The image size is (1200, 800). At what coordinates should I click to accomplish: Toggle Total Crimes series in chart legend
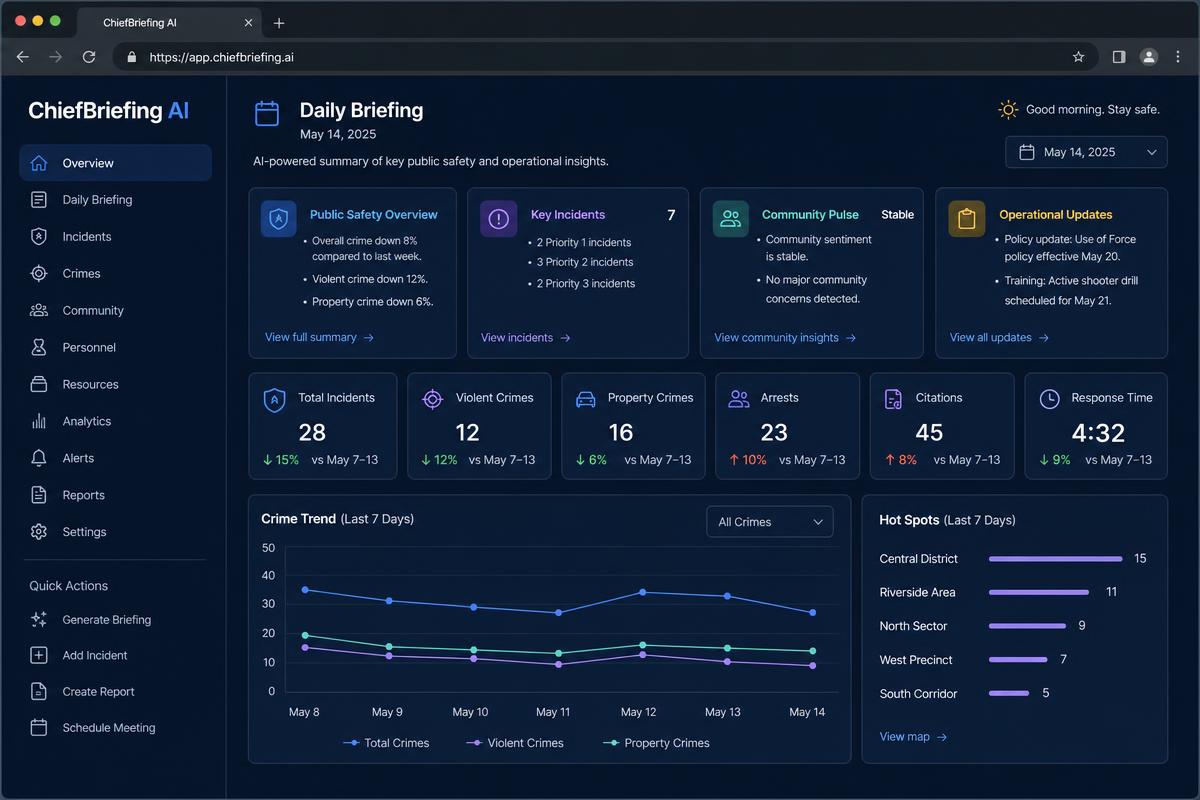(386, 743)
